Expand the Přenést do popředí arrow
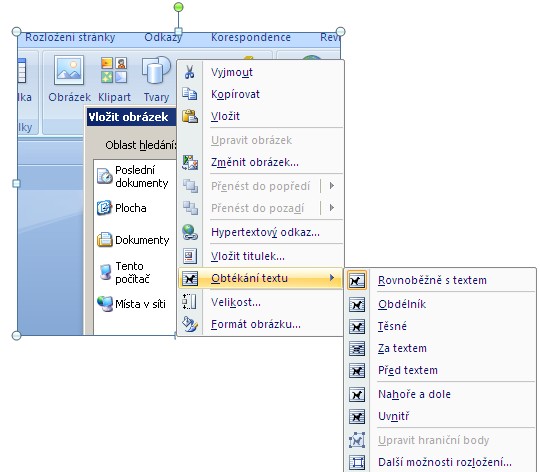Image resolution: width=540 pixels, height=472 pixels. coord(332,186)
